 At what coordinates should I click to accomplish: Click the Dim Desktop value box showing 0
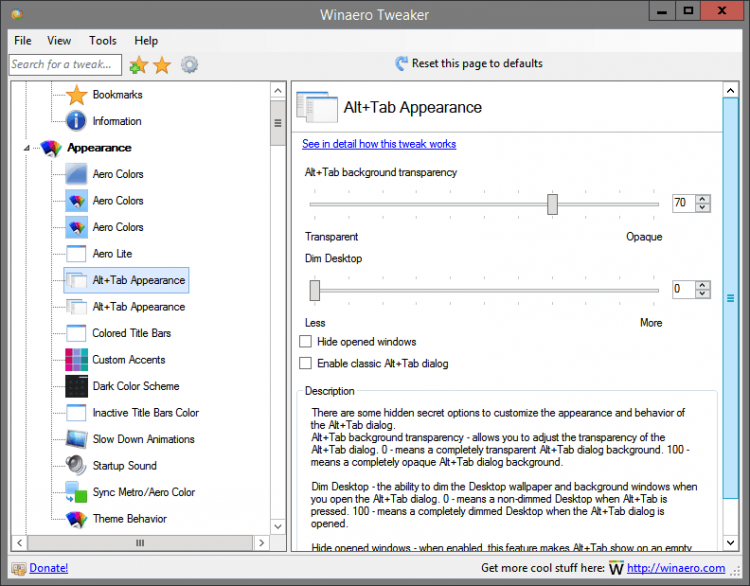pyautogui.click(x=684, y=289)
